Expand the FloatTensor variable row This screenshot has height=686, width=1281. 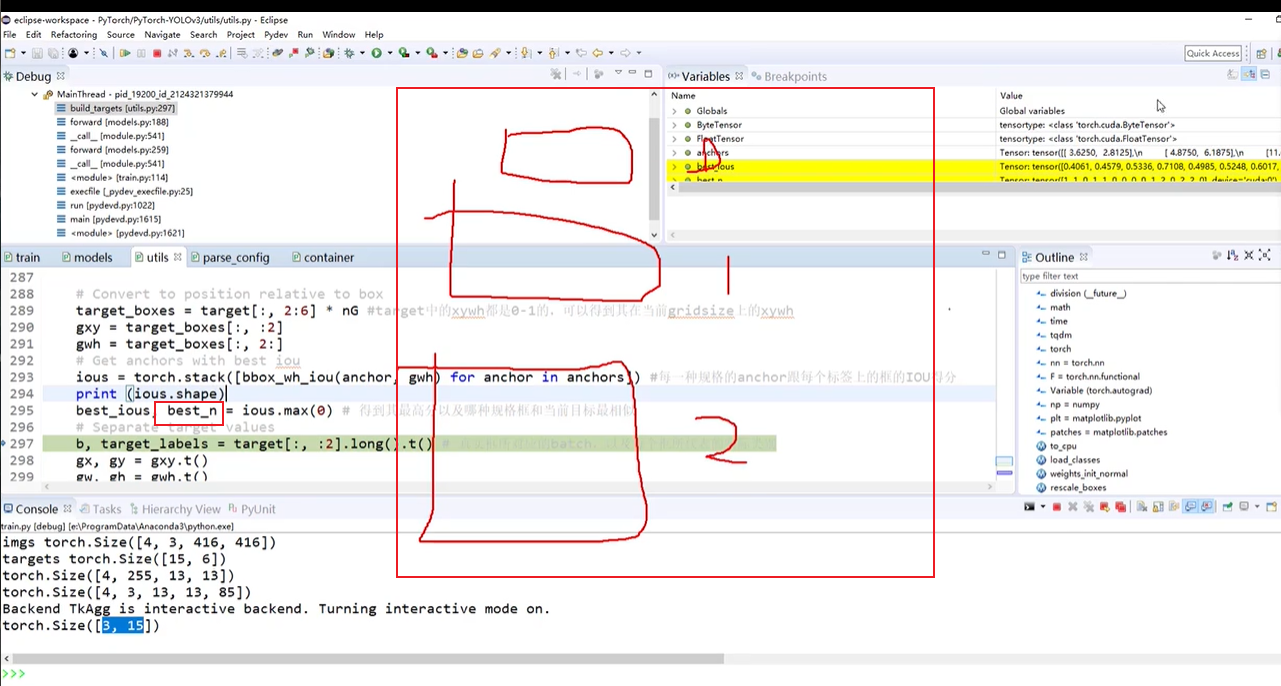click(x=674, y=139)
